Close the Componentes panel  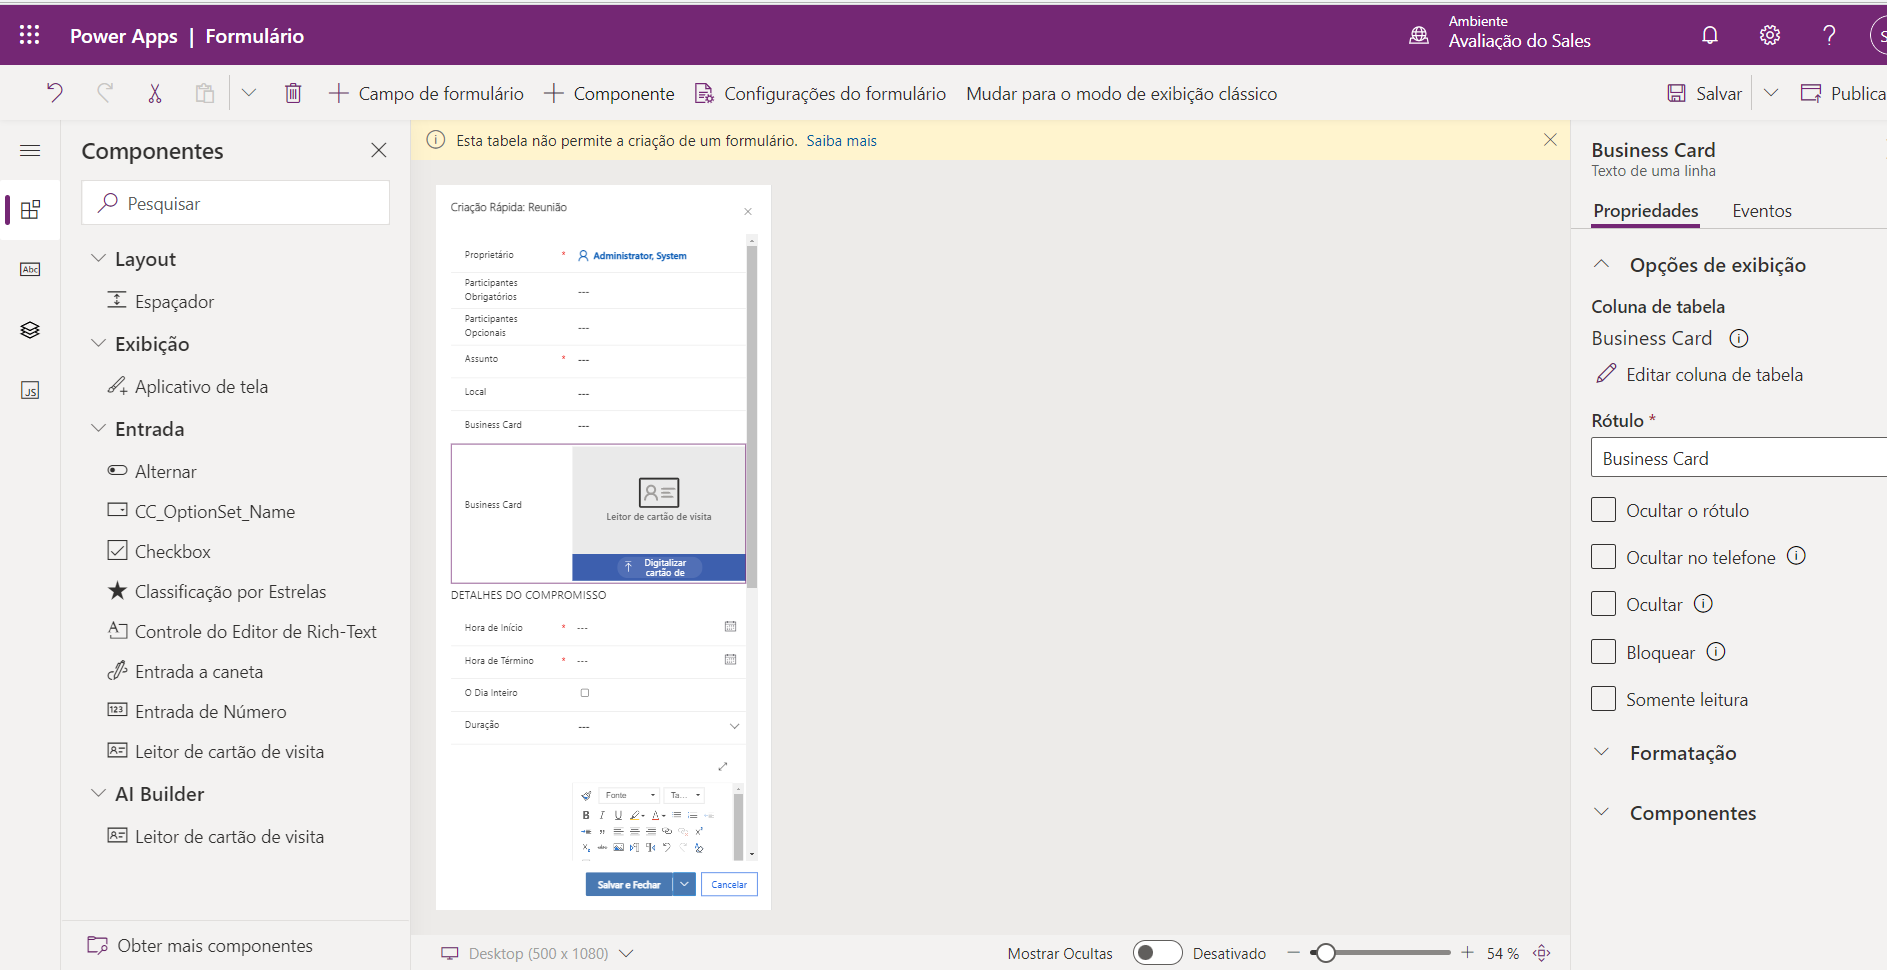pyautogui.click(x=379, y=150)
